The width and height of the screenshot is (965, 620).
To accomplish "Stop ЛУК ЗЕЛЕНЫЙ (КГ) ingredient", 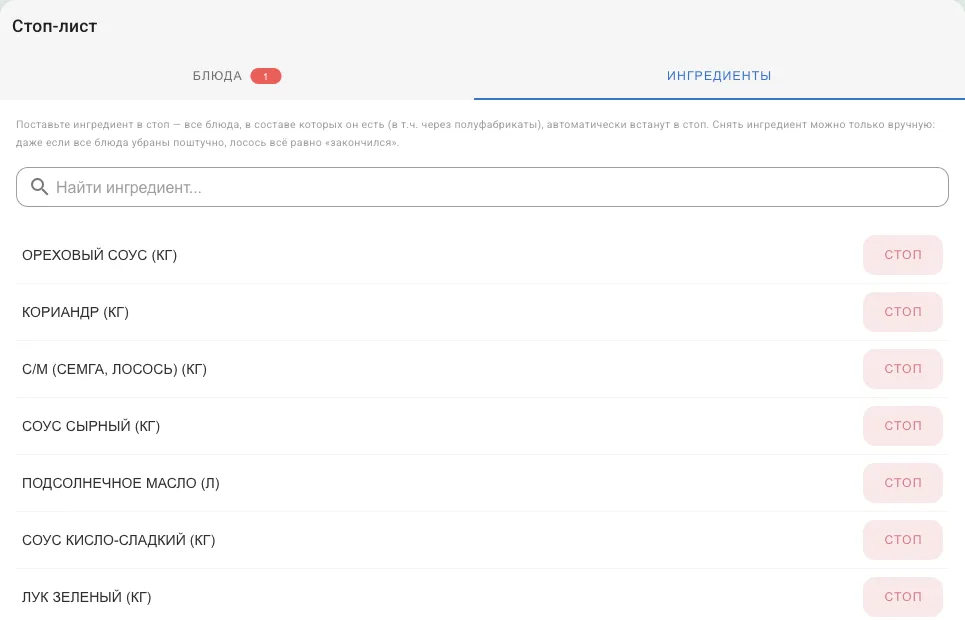I will [903, 597].
